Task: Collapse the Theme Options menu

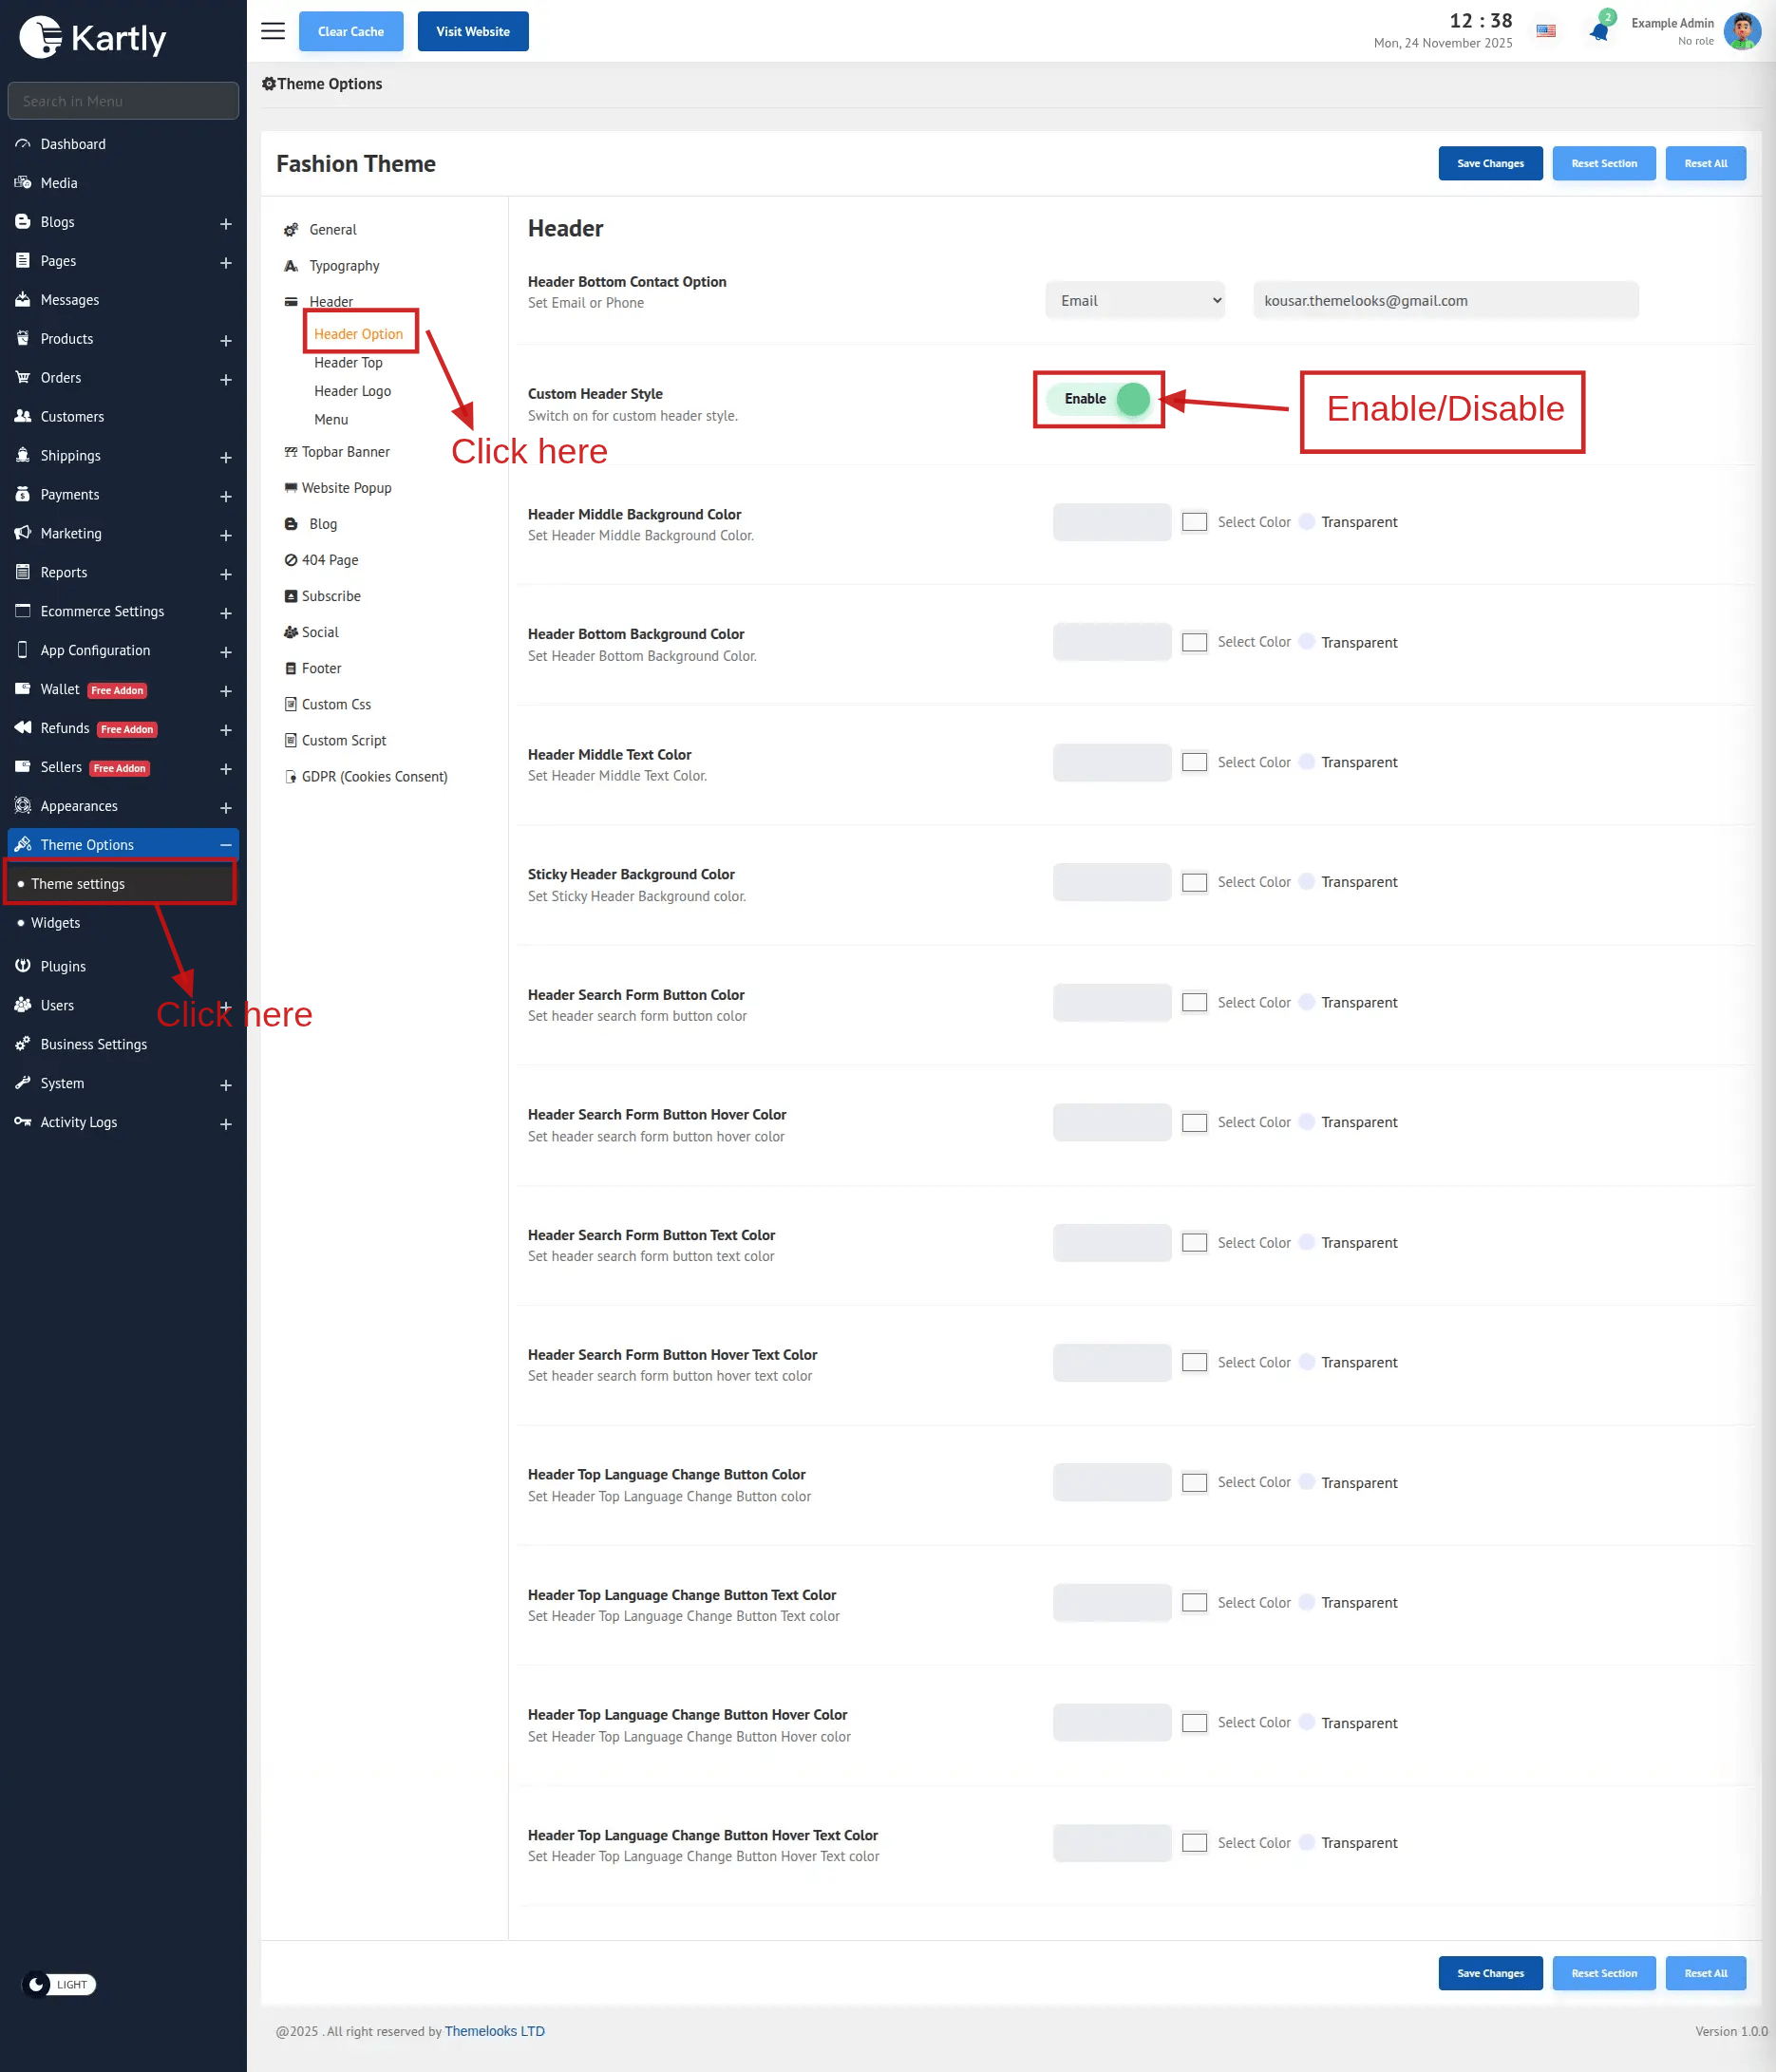Action: coord(226,845)
